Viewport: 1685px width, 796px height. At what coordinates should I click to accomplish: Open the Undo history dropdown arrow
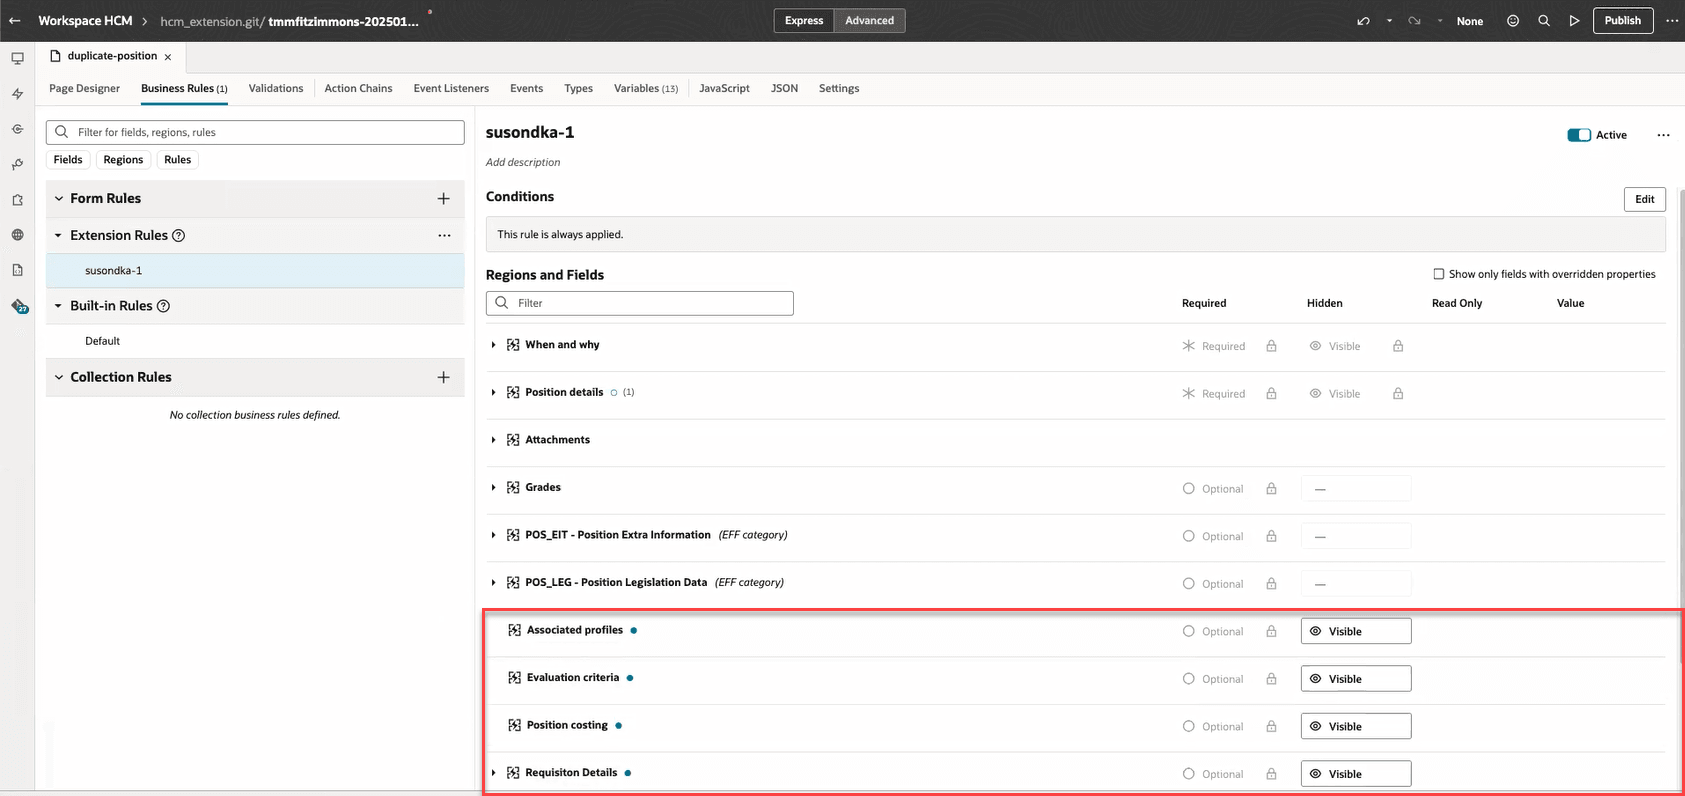pyautogui.click(x=1389, y=21)
